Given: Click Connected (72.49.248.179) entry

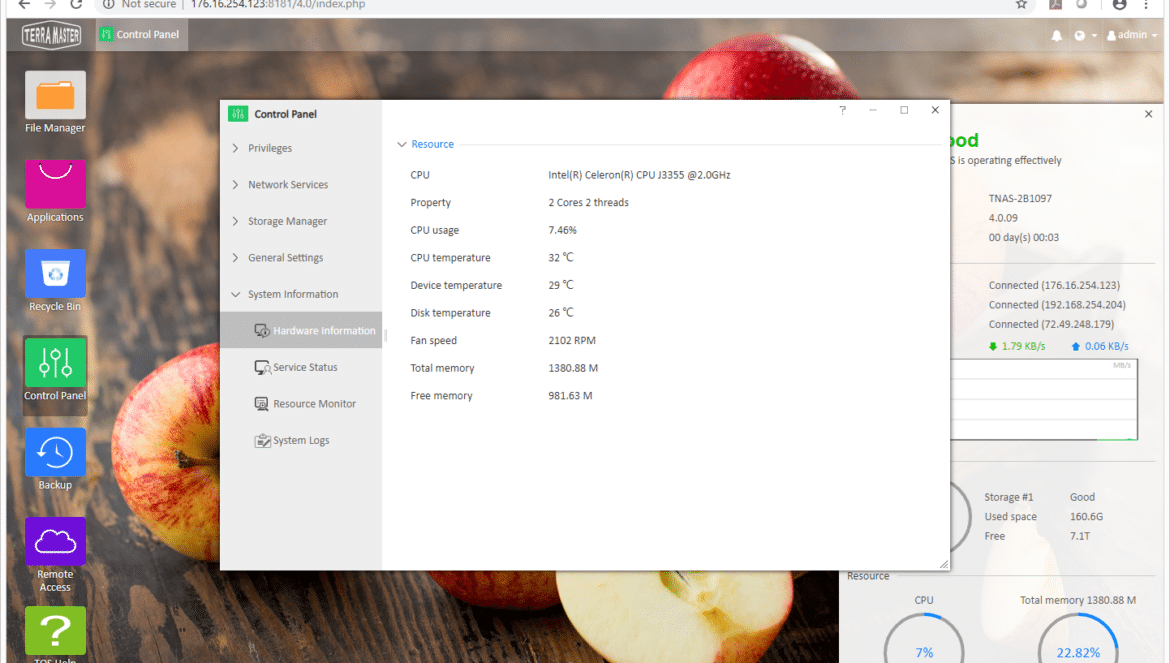Looking at the screenshot, I should (1051, 324).
